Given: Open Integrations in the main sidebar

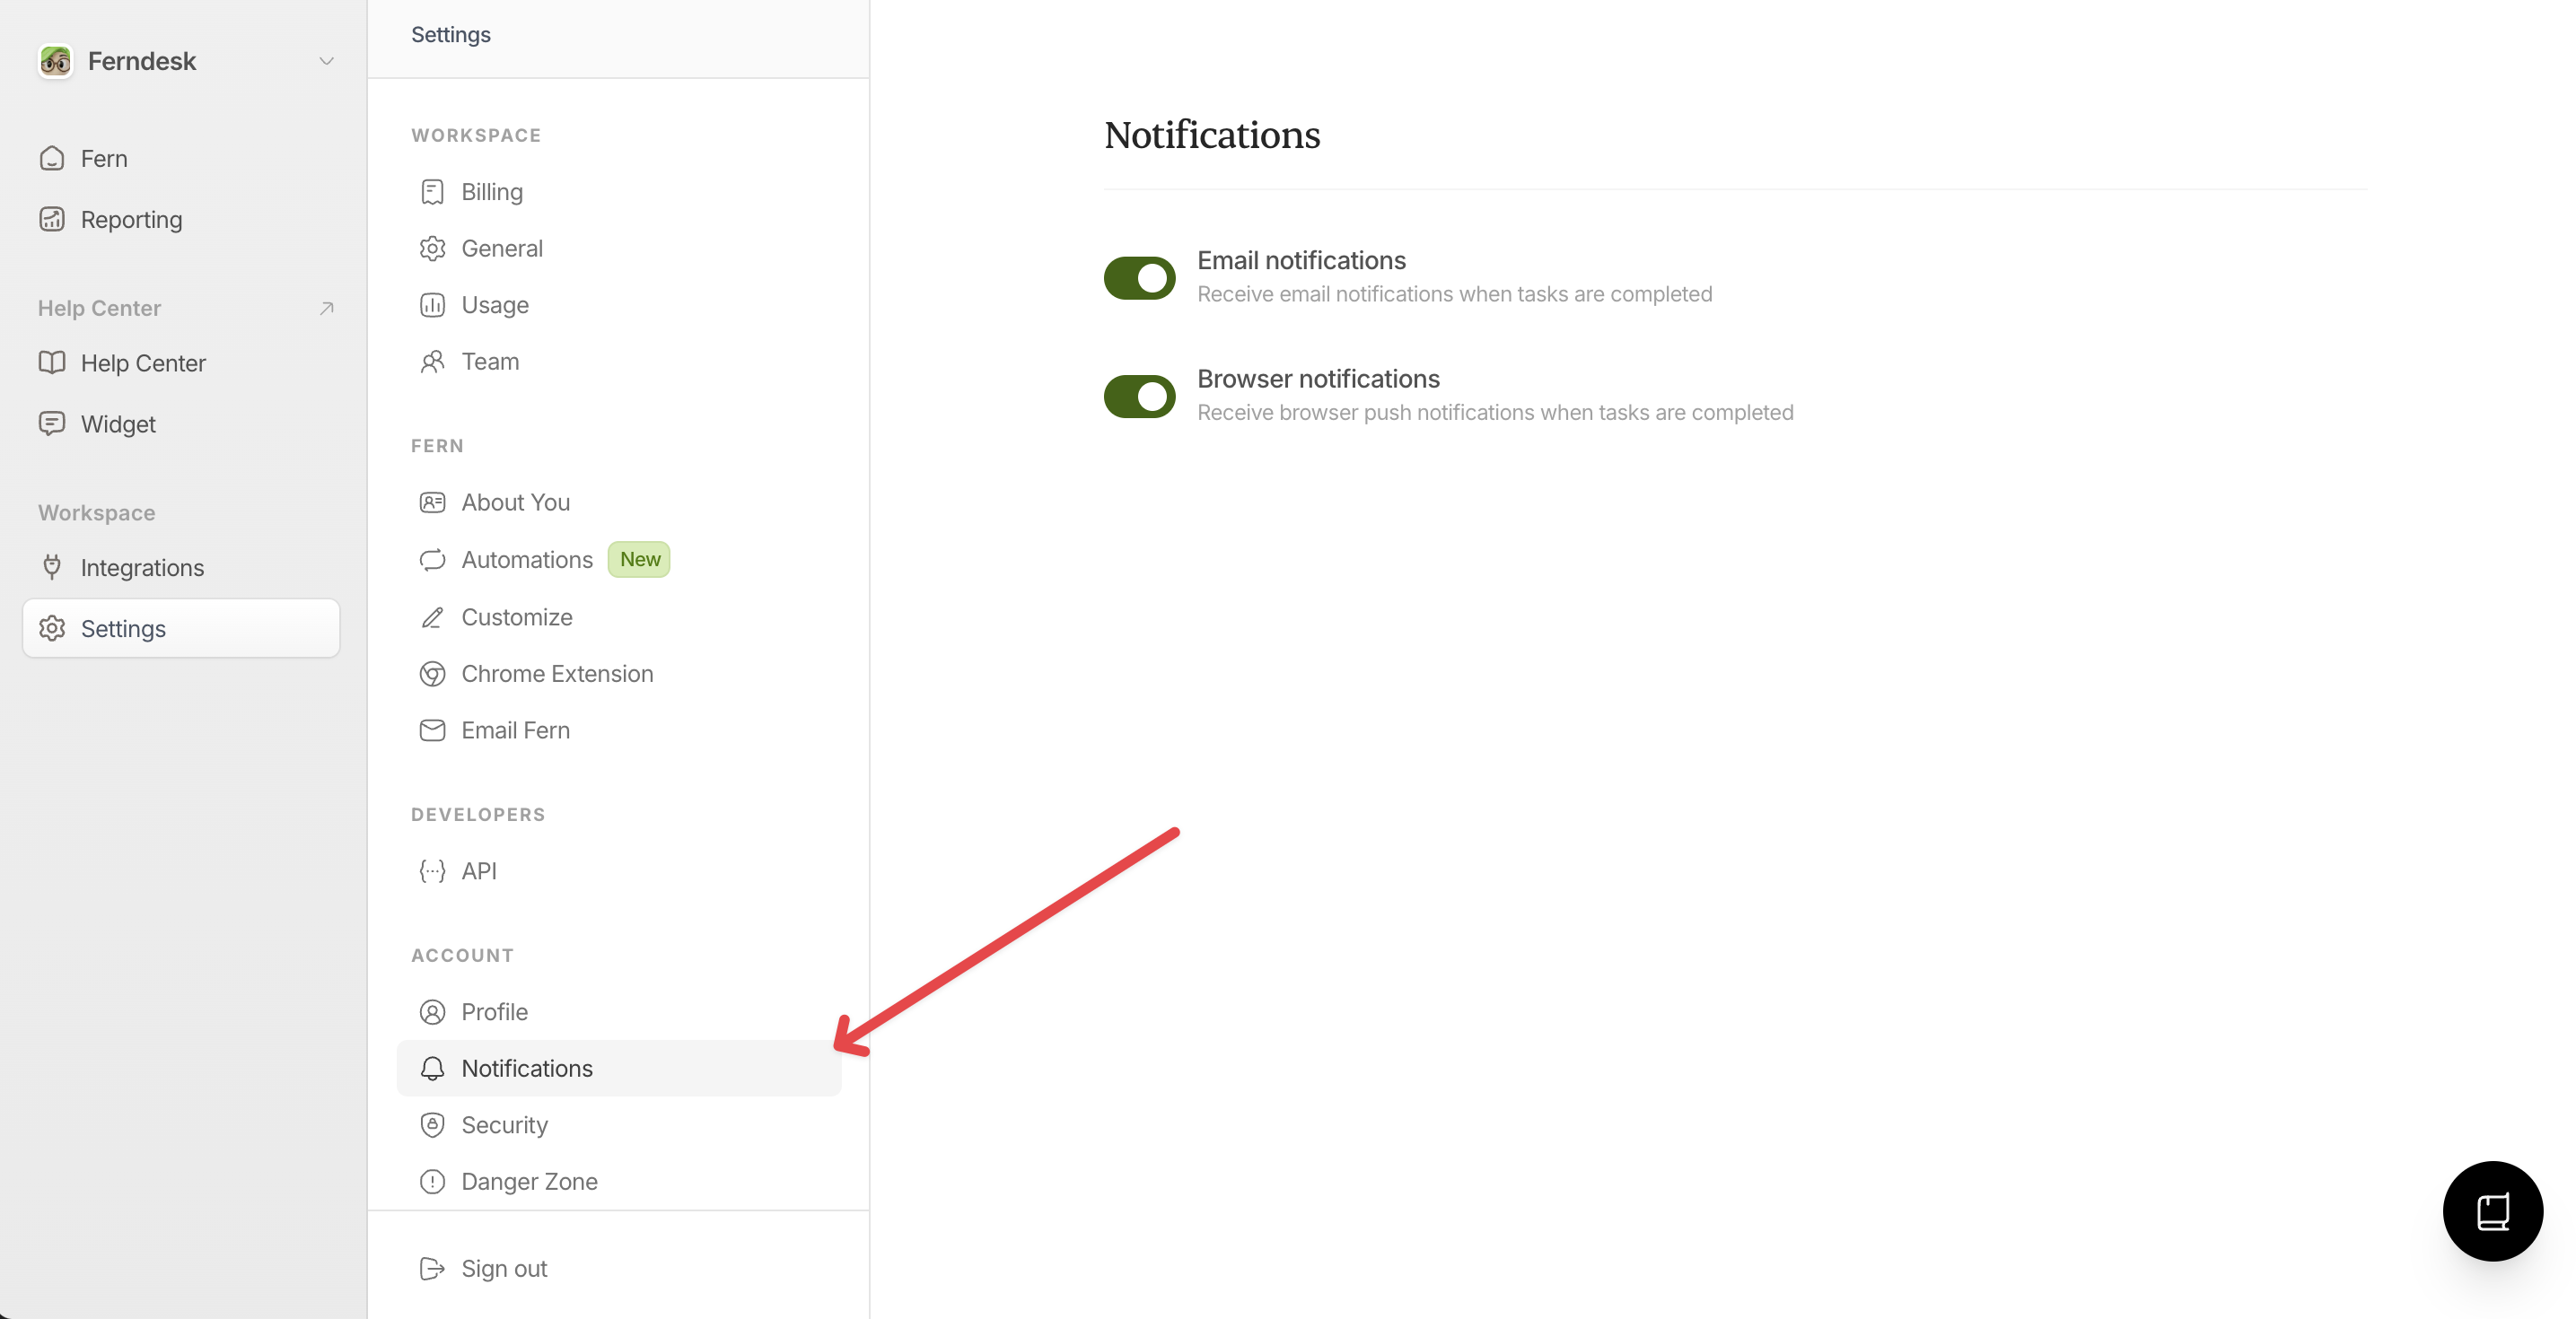Looking at the screenshot, I should click(x=142, y=568).
